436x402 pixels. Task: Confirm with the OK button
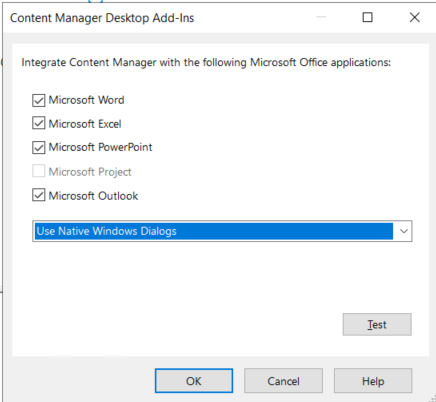[x=194, y=381]
